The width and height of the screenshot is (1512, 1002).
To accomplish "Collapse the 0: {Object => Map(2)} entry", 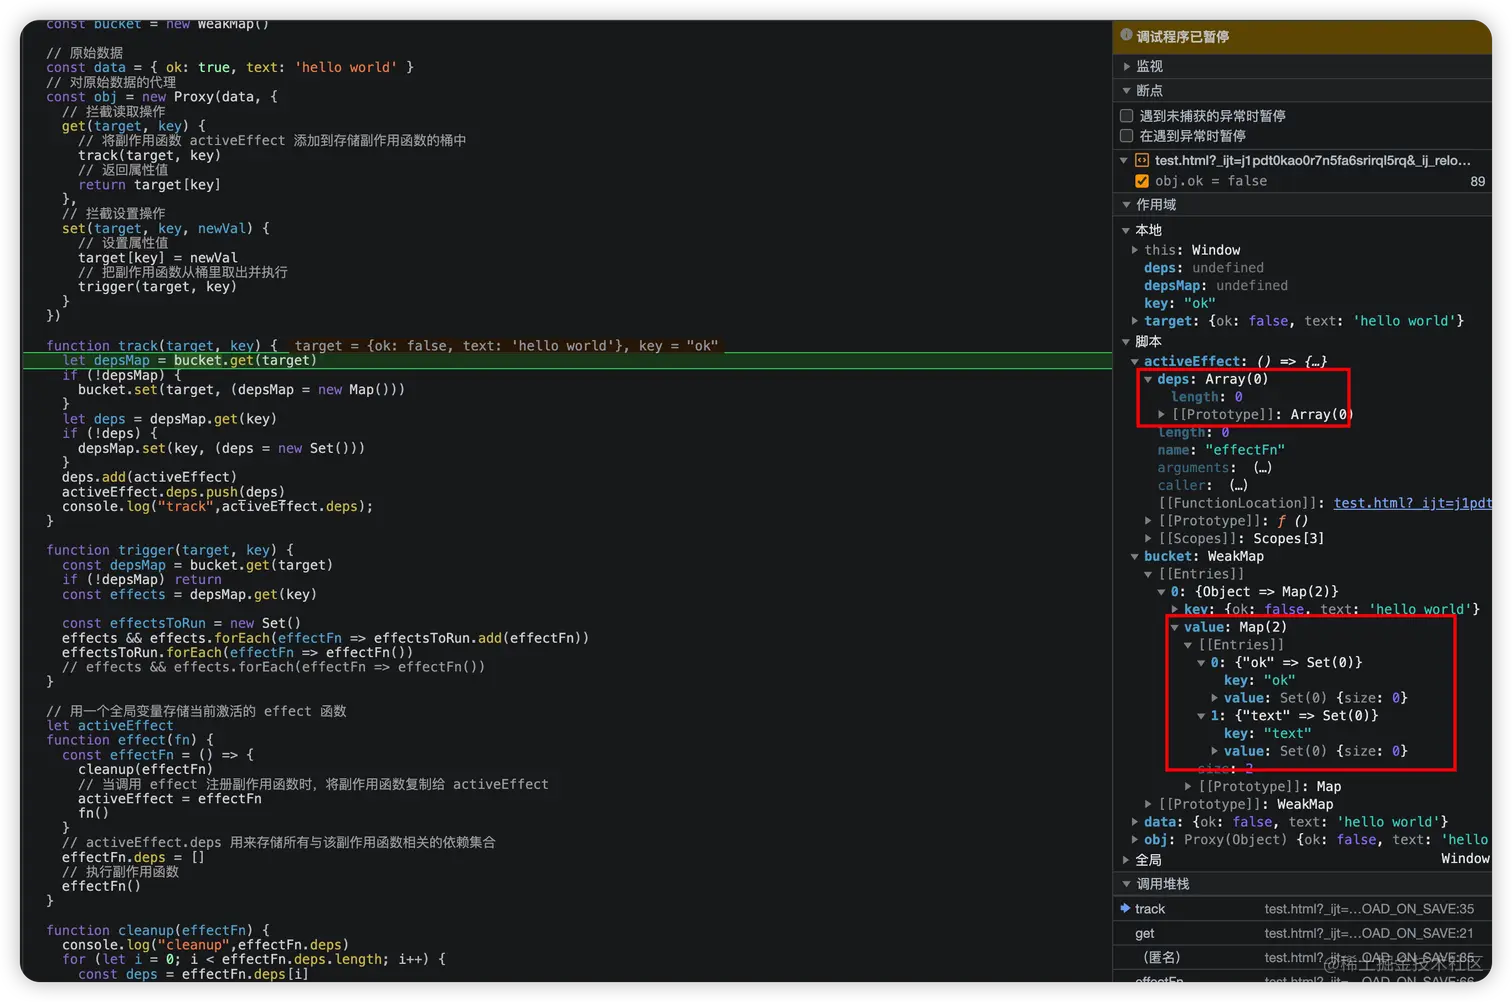I will 1162,592.
